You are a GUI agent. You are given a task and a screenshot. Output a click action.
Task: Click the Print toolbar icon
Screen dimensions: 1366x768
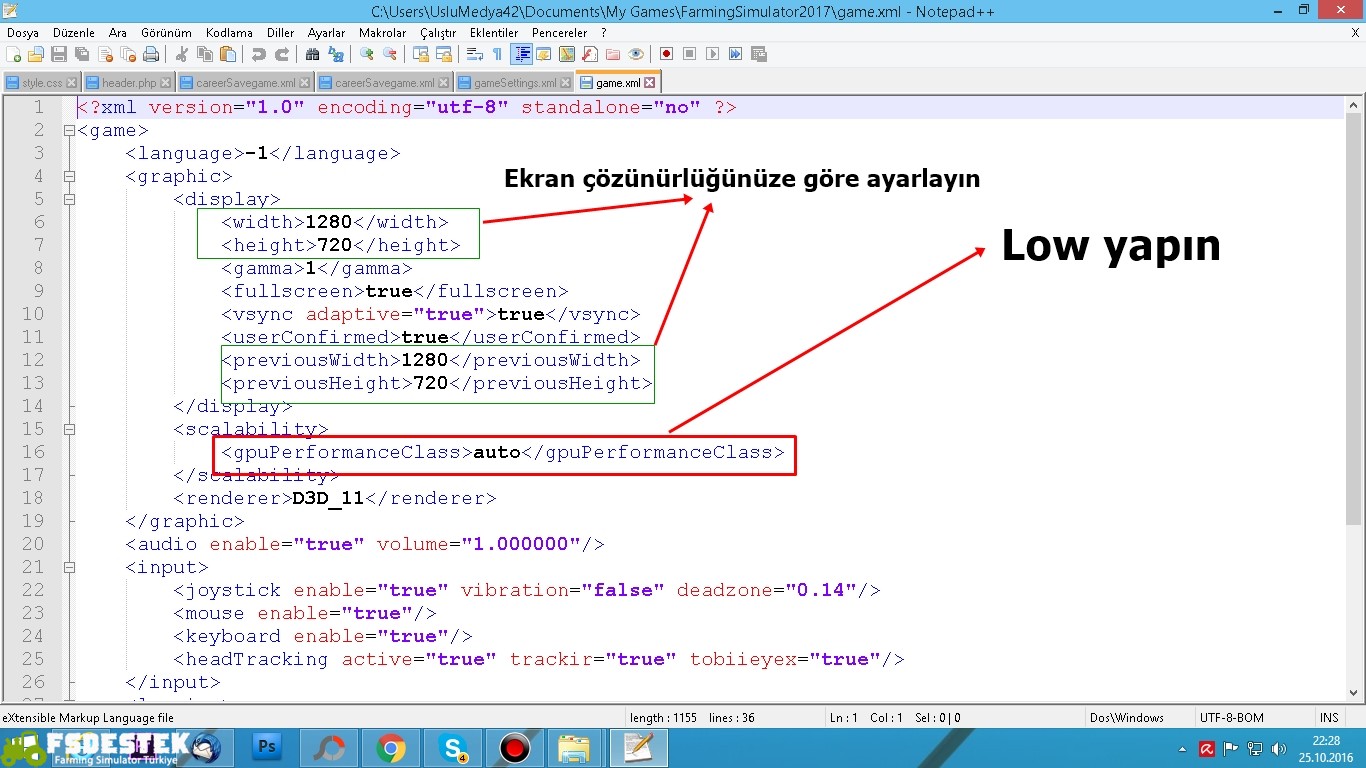[151, 54]
